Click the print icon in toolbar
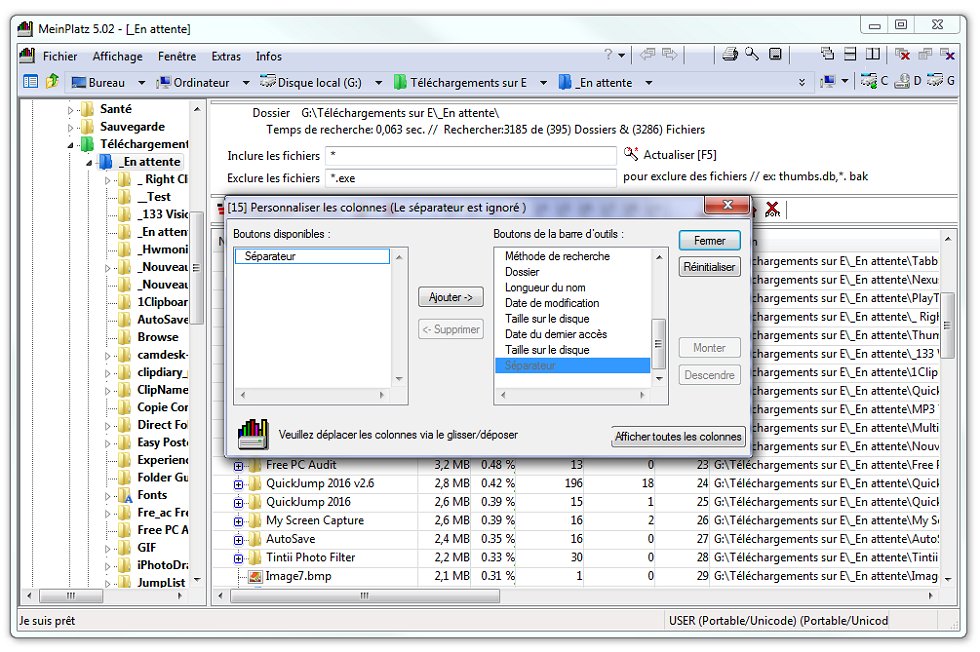The width and height of the screenshot is (980, 652). [x=729, y=54]
